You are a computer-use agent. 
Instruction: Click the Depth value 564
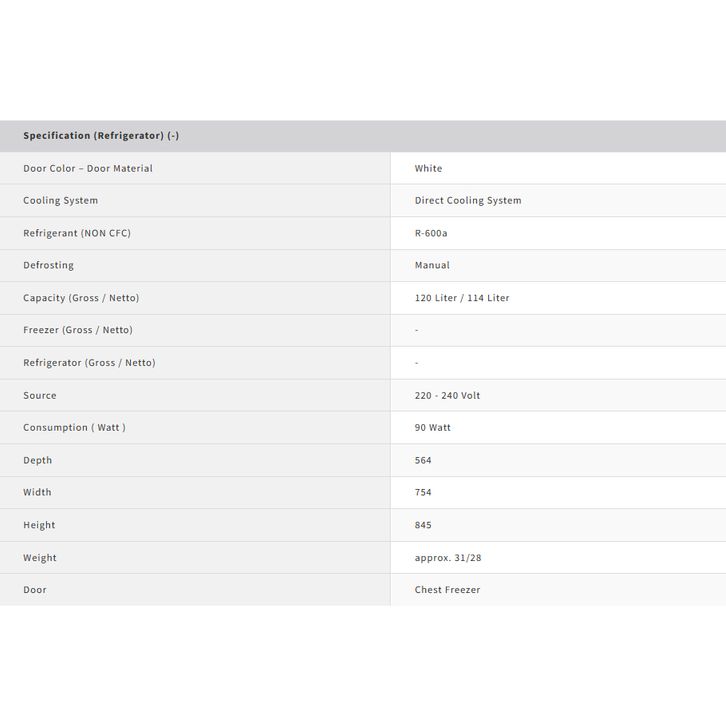[423, 461]
